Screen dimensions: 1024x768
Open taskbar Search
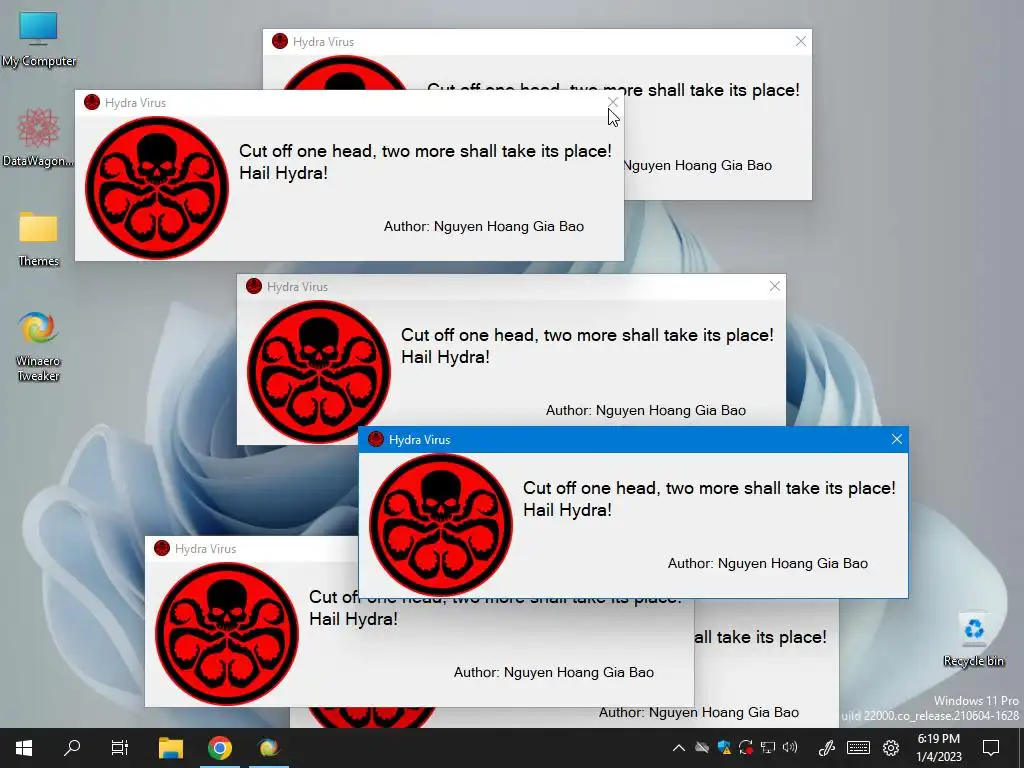pos(72,748)
